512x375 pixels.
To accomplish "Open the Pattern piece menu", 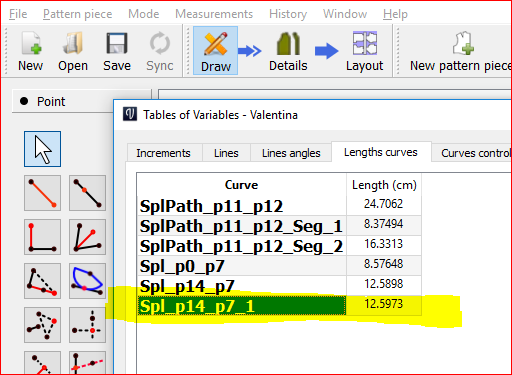I will (x=77, y=14).
